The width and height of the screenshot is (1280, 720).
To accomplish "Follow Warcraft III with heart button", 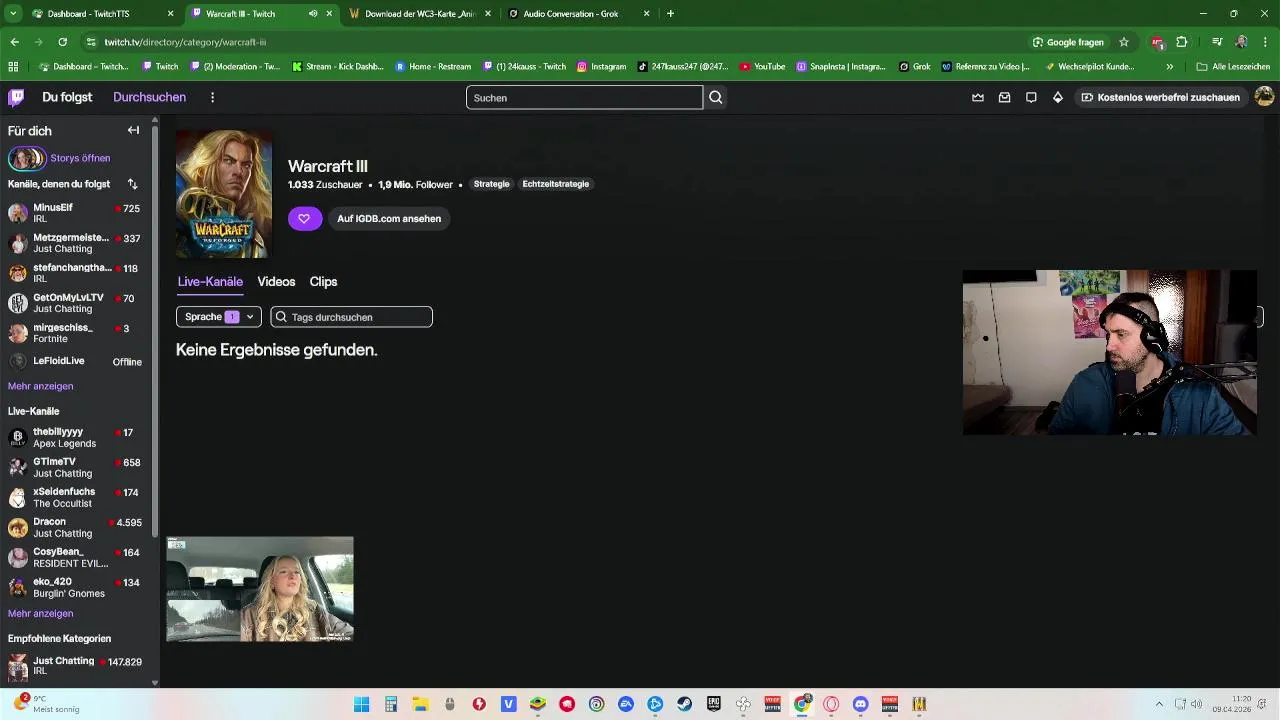I will click(305, 218).
